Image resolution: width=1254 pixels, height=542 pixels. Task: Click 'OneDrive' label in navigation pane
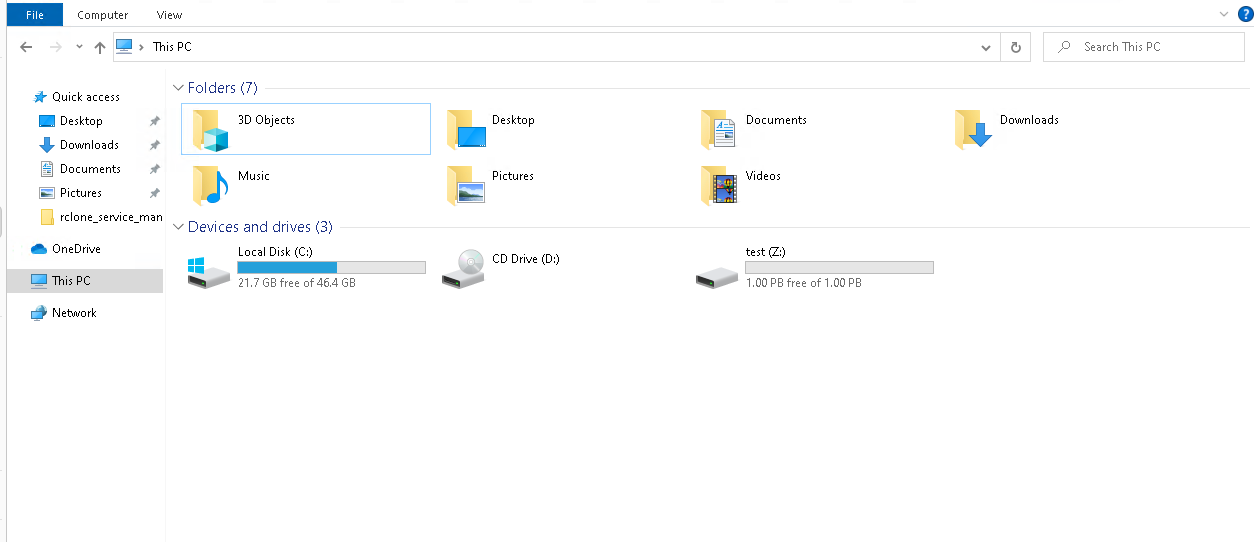click(76, 249)
